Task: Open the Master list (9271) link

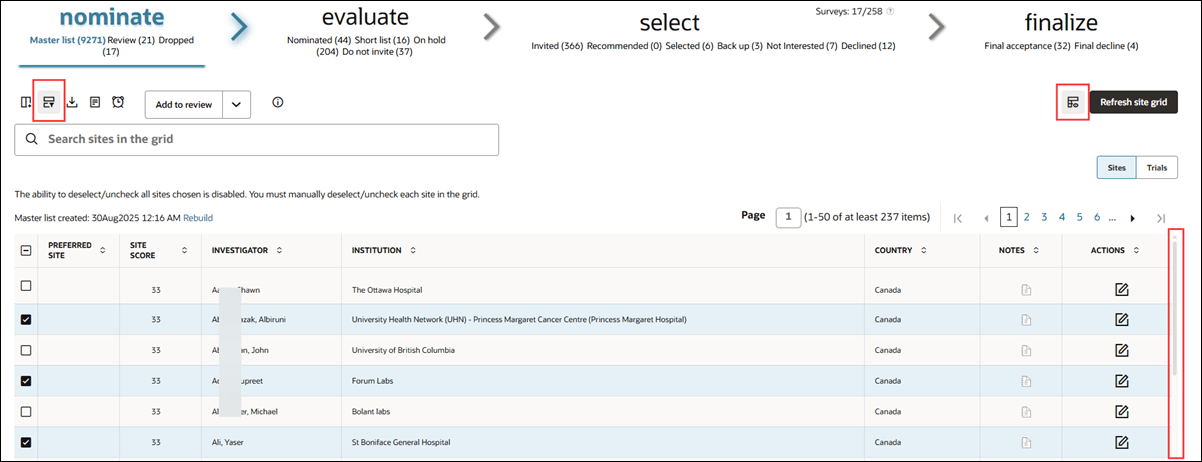Action: pyautogui.click(x=67, y=40)
